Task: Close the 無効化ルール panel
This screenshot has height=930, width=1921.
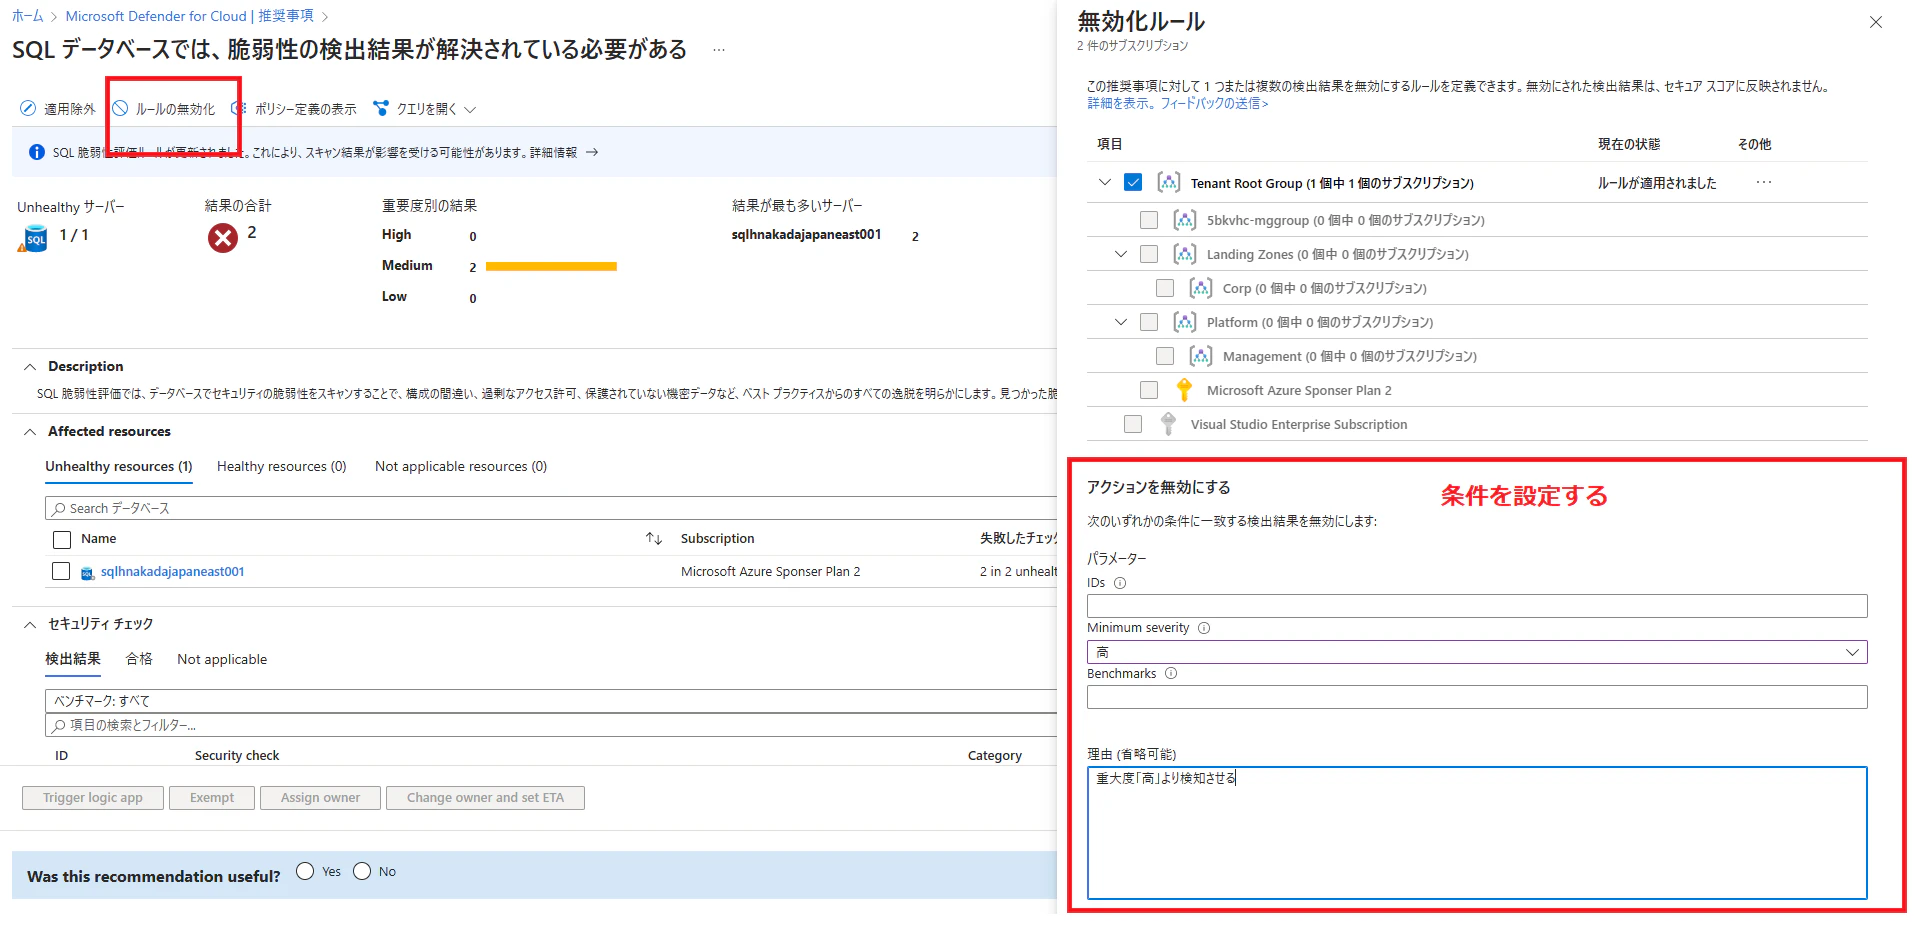Action: point(1876,22)
